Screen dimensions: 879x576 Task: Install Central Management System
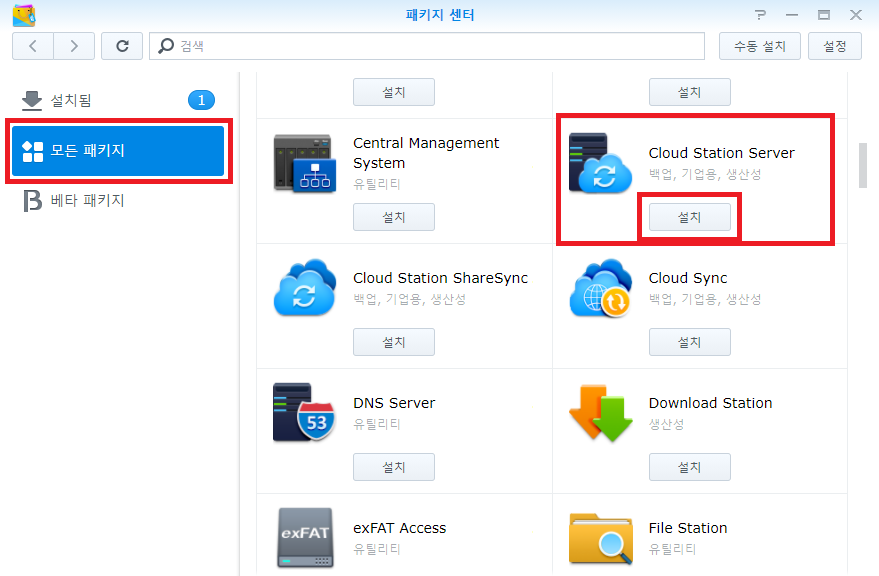394,217
